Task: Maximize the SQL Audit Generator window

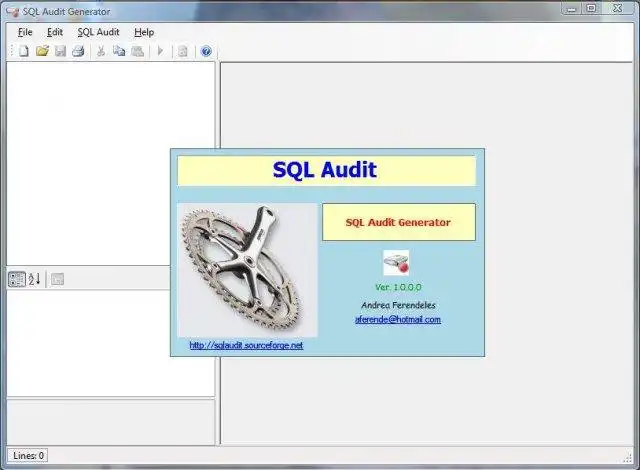Action: pyautogui.click(x=591, y=9)
